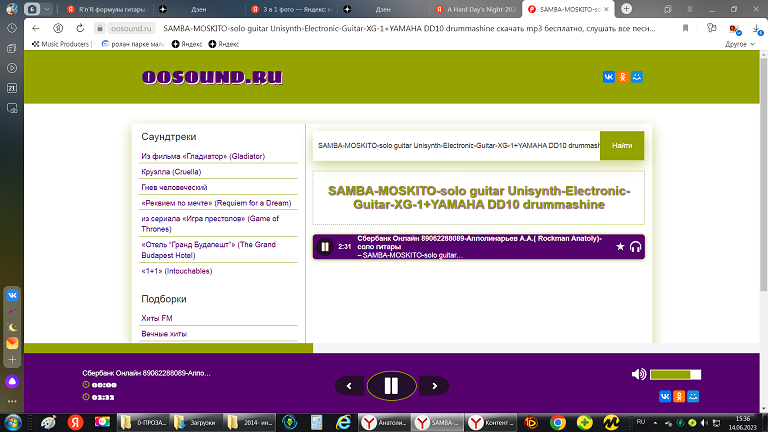Go back with the browser back arrow
The height and width of the screenshot is (432, 768).
(36, 28)
